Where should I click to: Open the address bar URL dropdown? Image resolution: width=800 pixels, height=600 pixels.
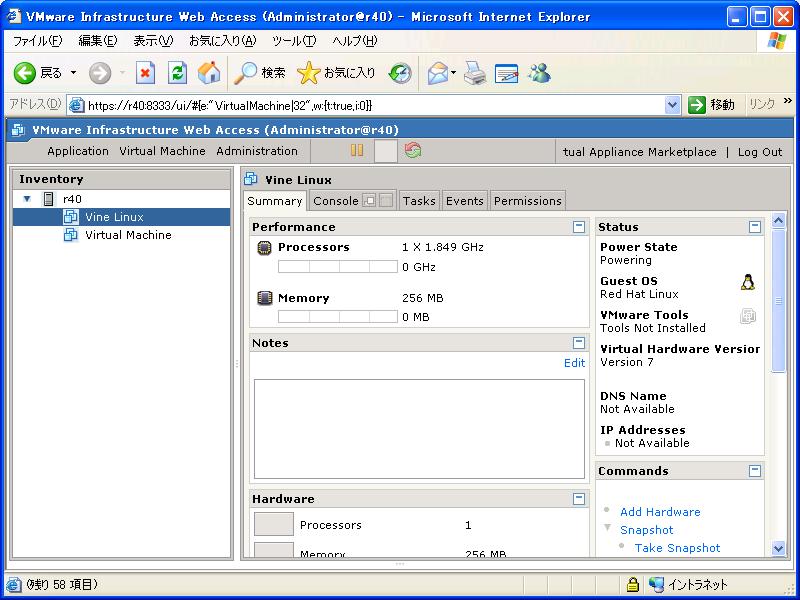tap(672, 106)
